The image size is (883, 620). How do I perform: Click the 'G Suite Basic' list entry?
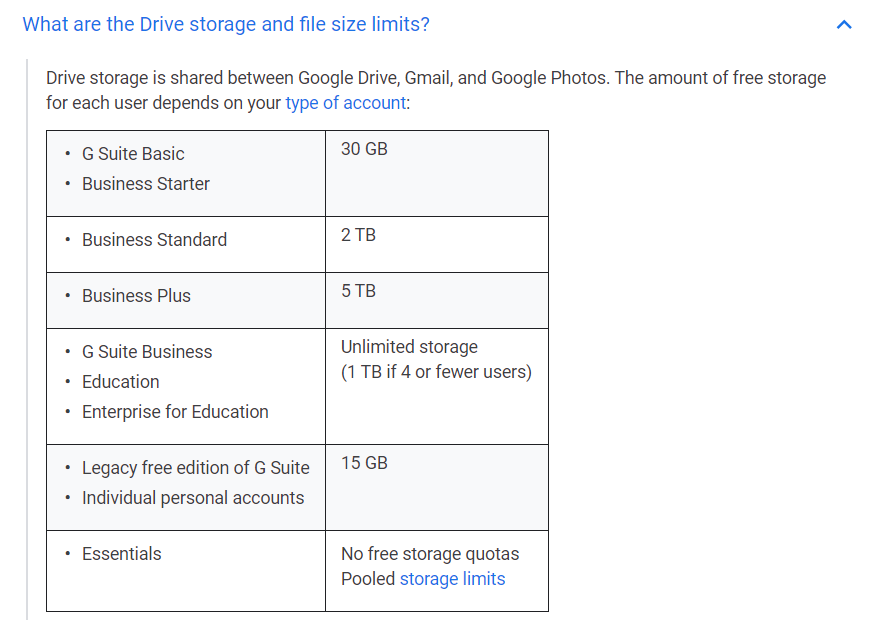(x=133, y=154)
